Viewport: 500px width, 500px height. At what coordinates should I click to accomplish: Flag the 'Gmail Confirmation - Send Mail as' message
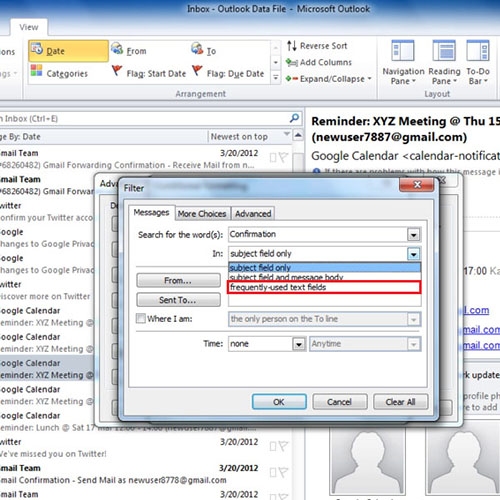coord(283,472)
